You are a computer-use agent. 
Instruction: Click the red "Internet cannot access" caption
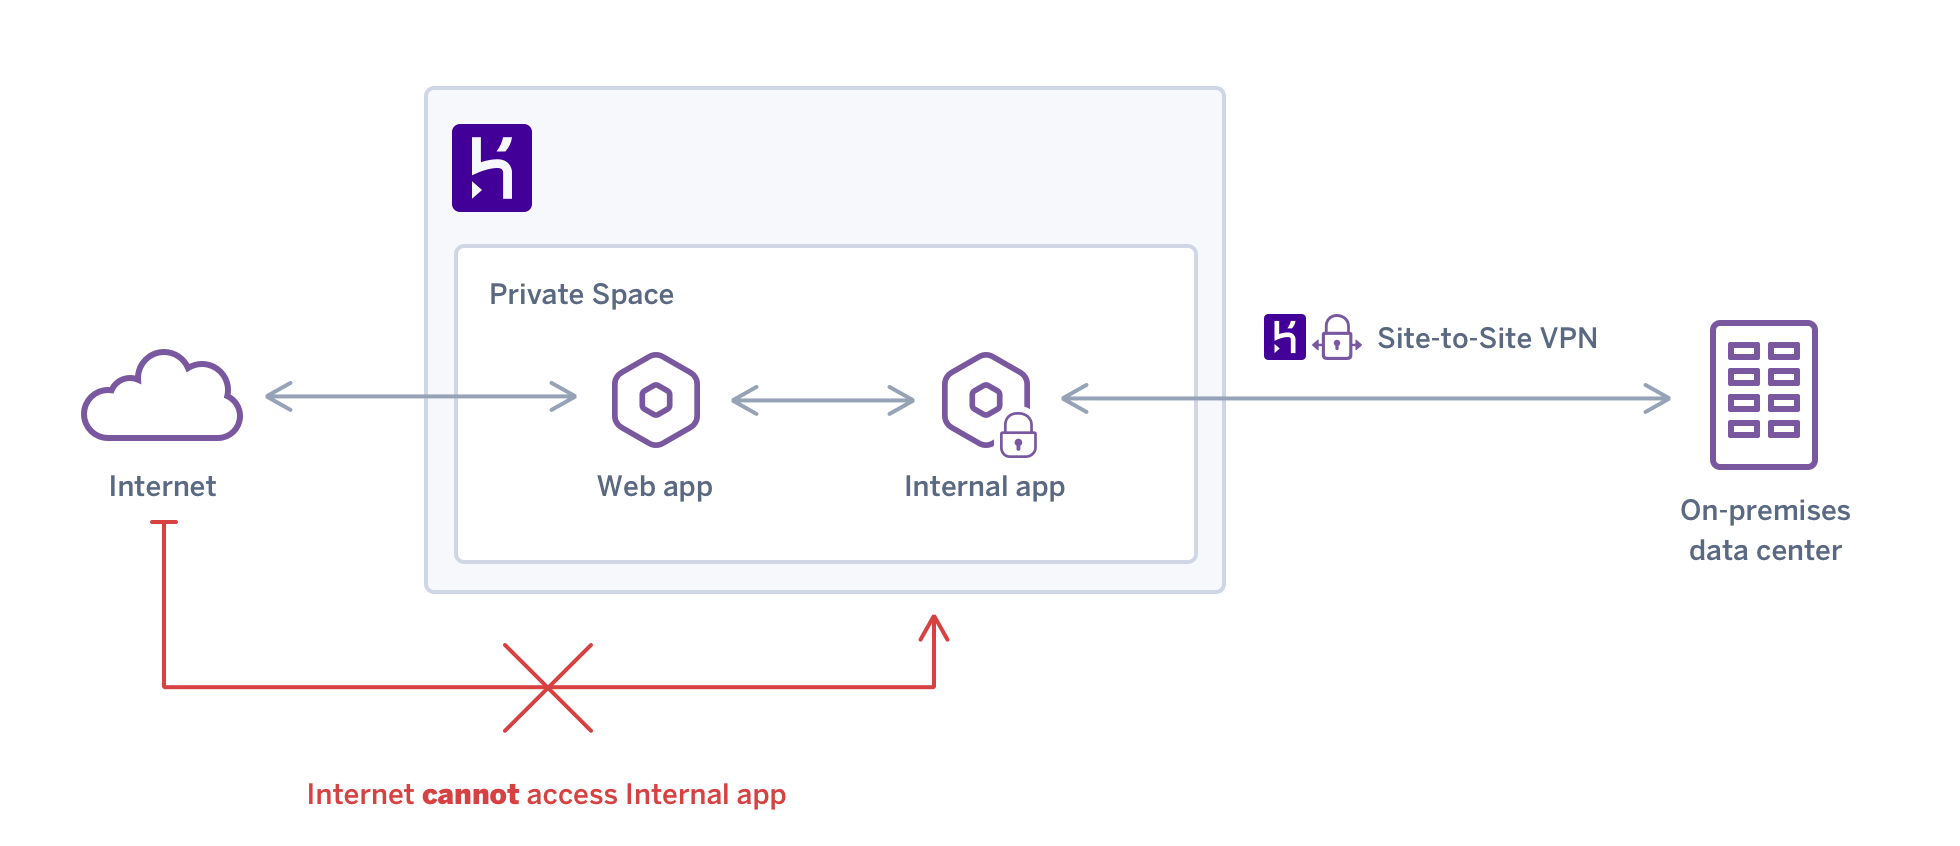[x=546, y=794]
